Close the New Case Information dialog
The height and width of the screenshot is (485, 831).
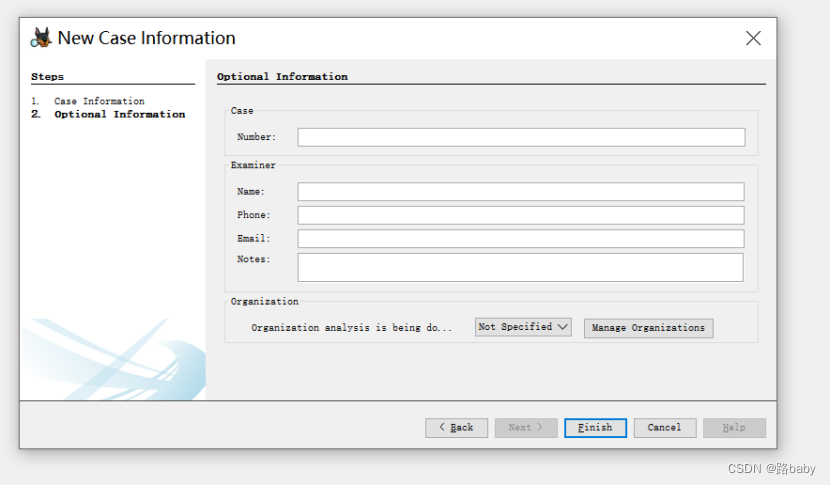tap(753, 38)
